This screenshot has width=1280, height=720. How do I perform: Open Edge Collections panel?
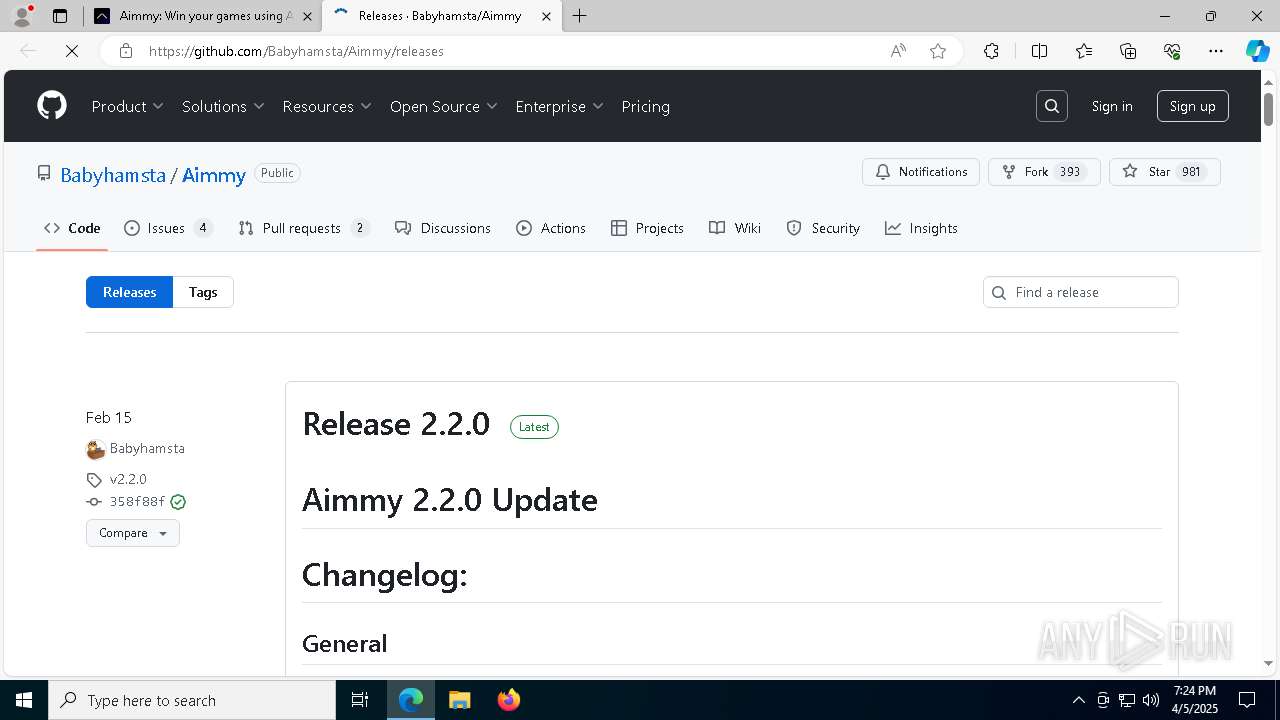[1128, 51]
